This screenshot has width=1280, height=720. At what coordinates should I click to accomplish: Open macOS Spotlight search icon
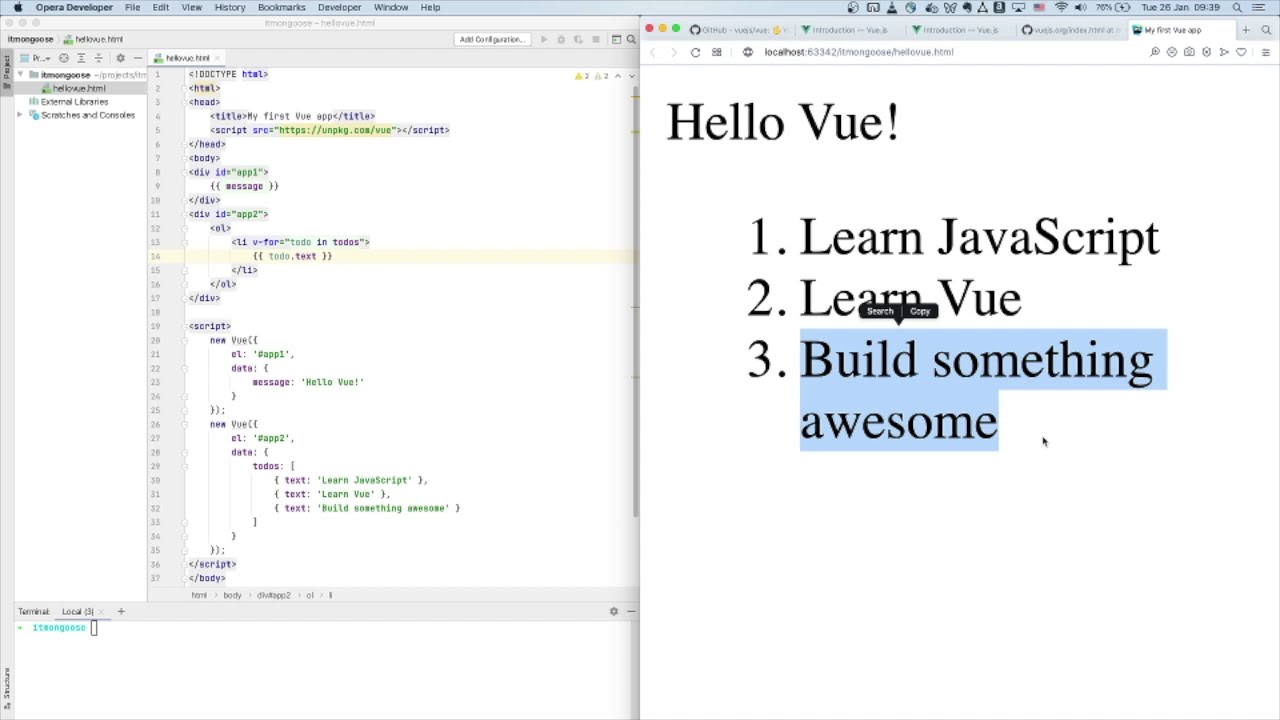tap(1237, 7)
